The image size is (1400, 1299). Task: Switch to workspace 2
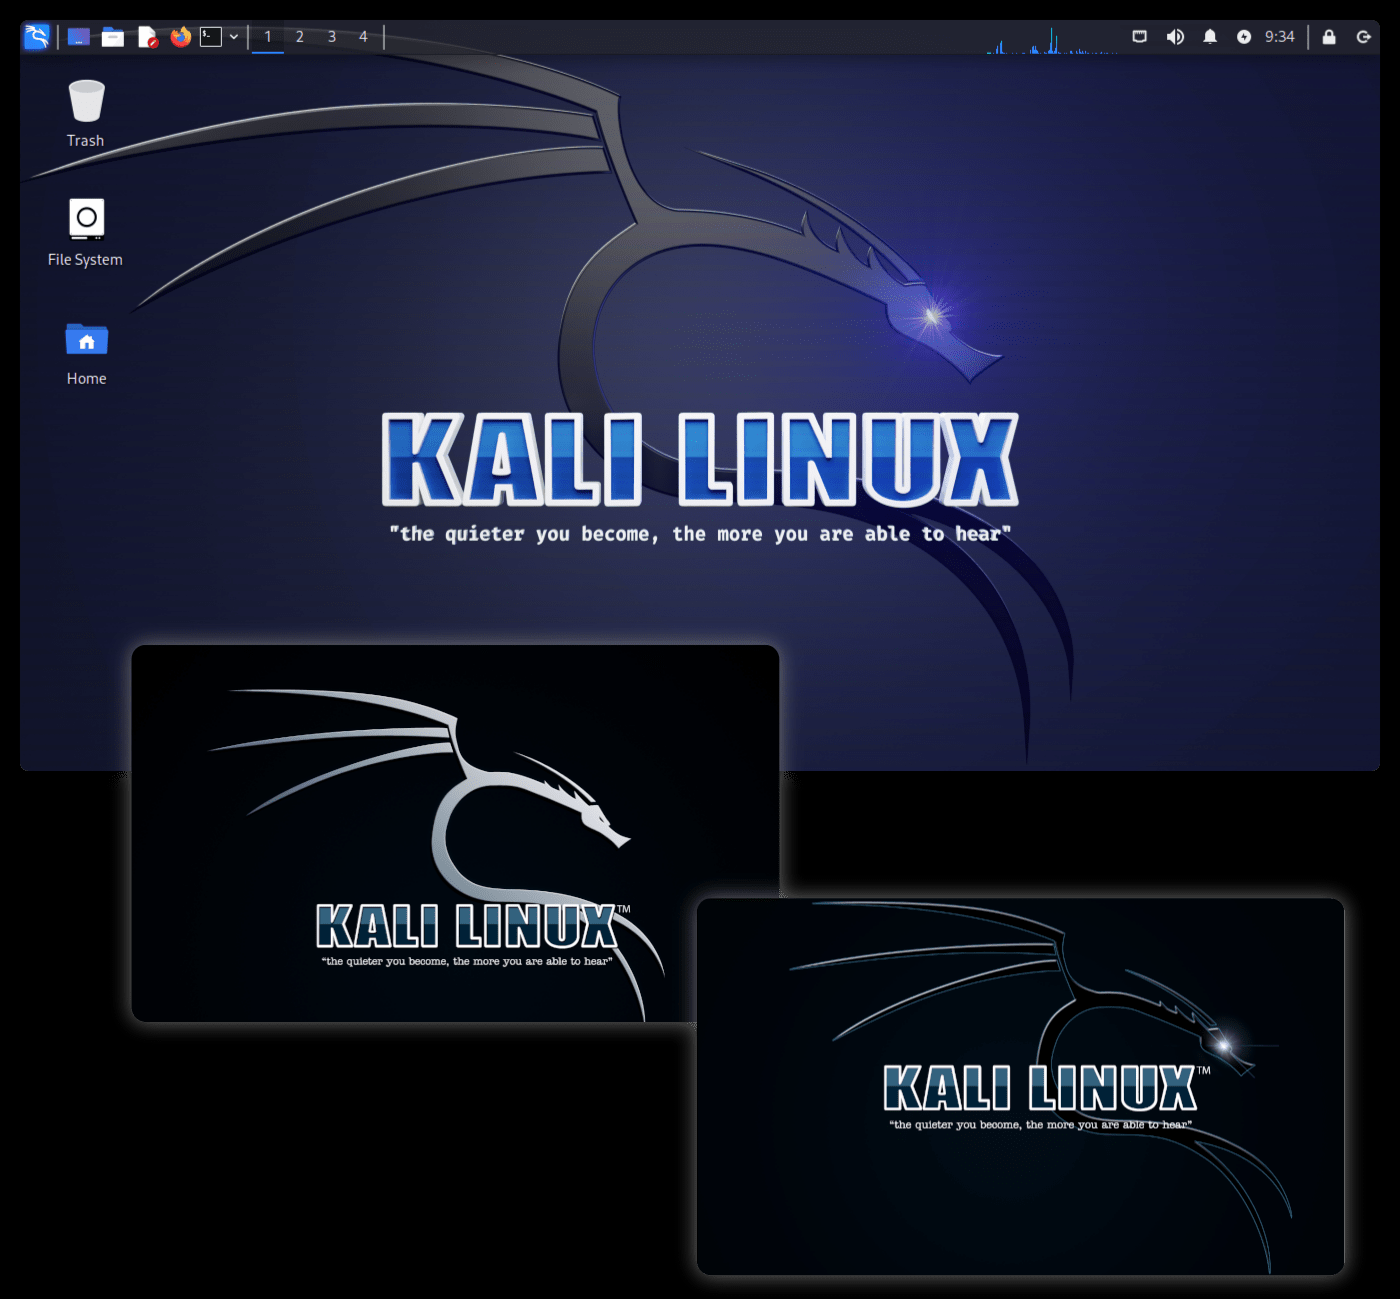(299, 36)
